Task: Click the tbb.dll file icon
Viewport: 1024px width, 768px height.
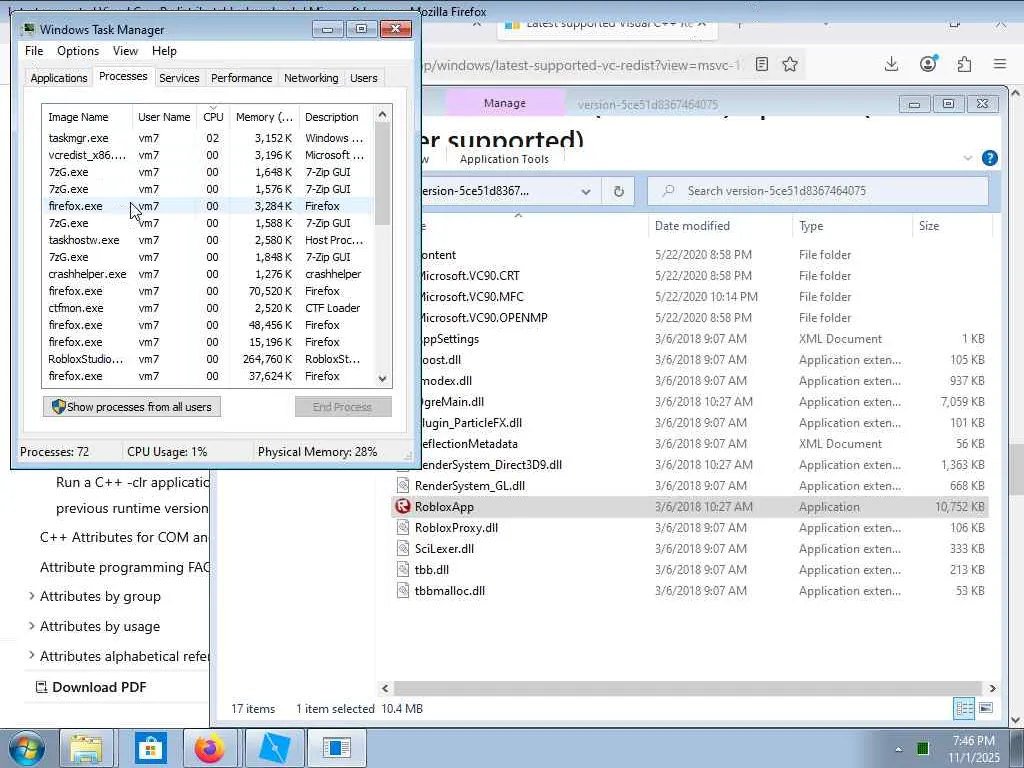Action: [403, 569]
